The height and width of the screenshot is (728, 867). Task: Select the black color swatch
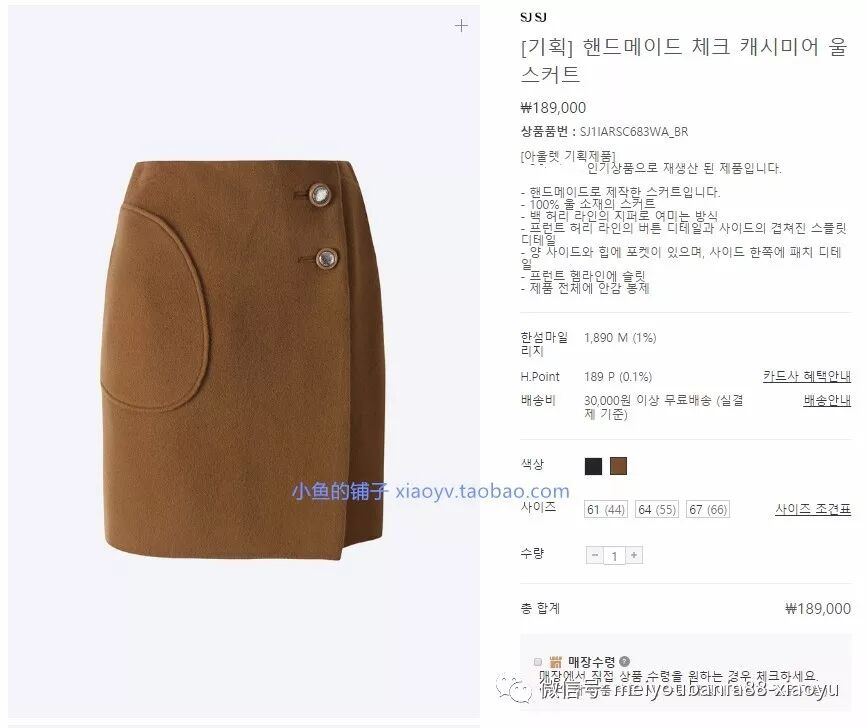[x=593, y=466]
